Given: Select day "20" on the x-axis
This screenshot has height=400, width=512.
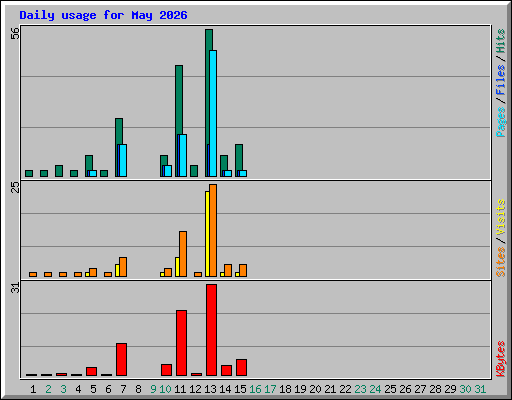Looking at the screenshot, I should click(x=315, y=389).
